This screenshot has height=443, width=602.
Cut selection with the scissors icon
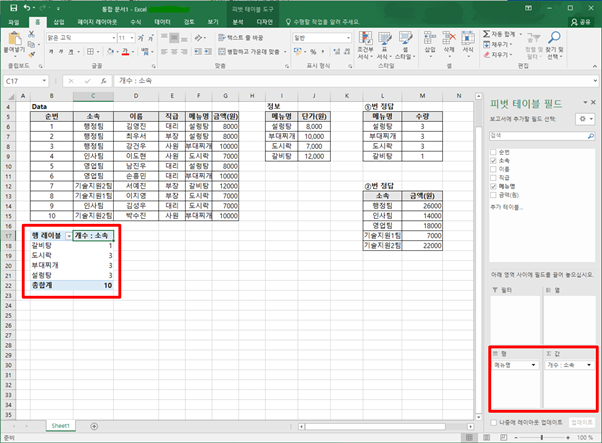(x=31, y=34)
